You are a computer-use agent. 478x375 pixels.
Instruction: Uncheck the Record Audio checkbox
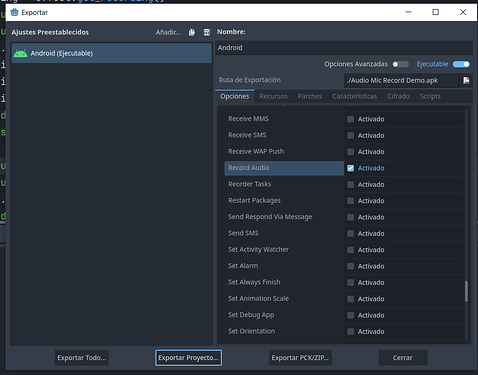tap(350, 168)
